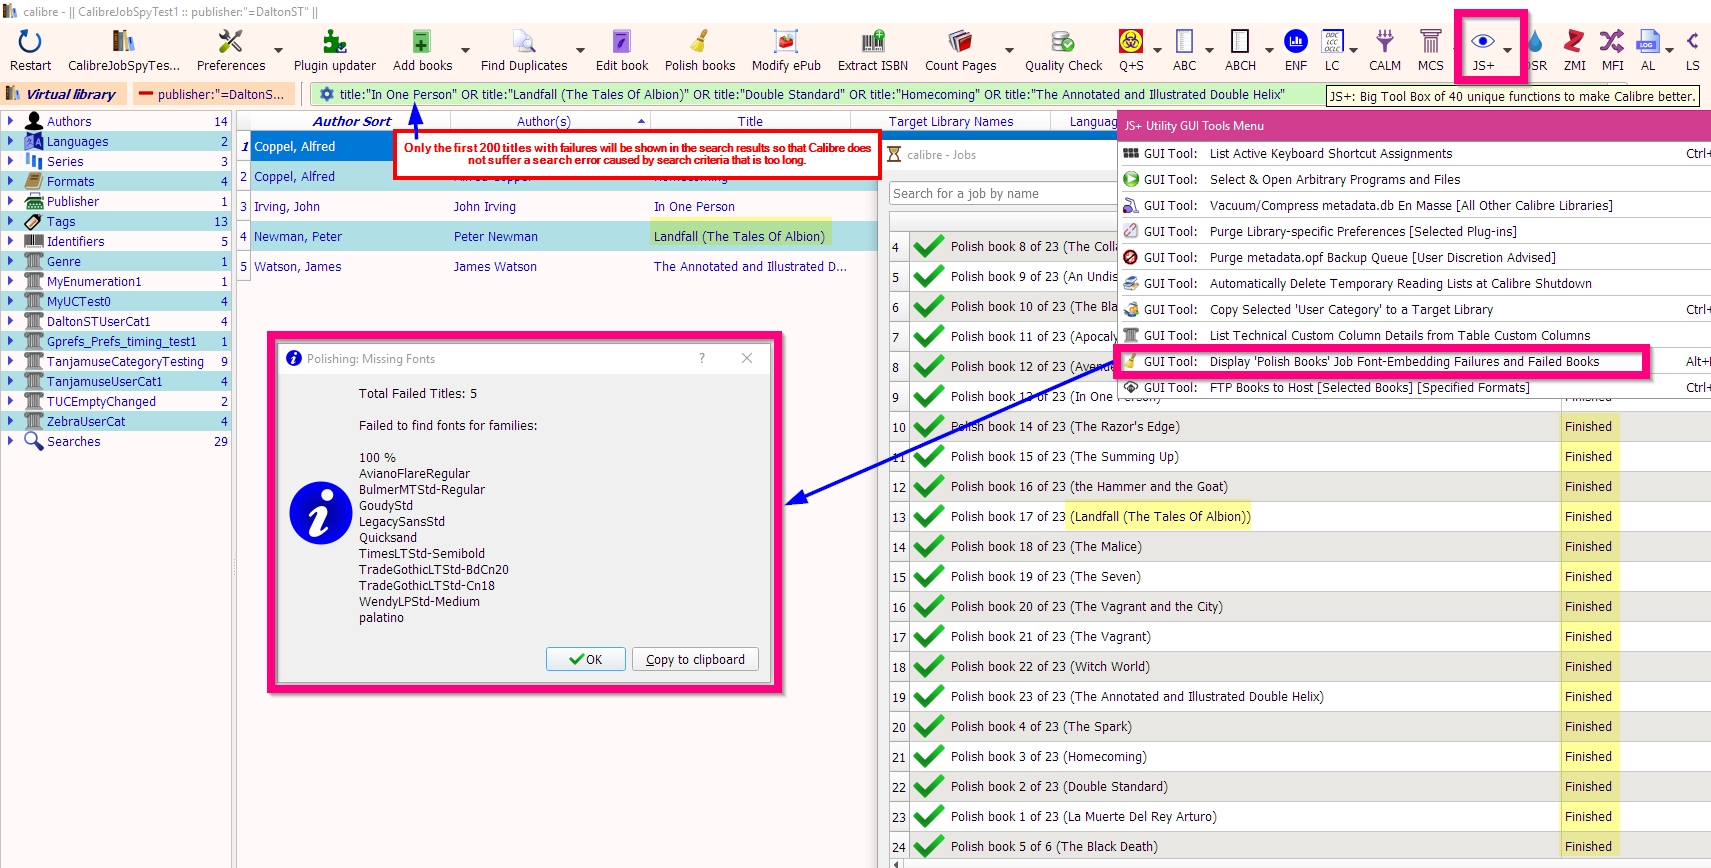
Task: Run the Extract ISBN plugin
Action: pos(873,41)
